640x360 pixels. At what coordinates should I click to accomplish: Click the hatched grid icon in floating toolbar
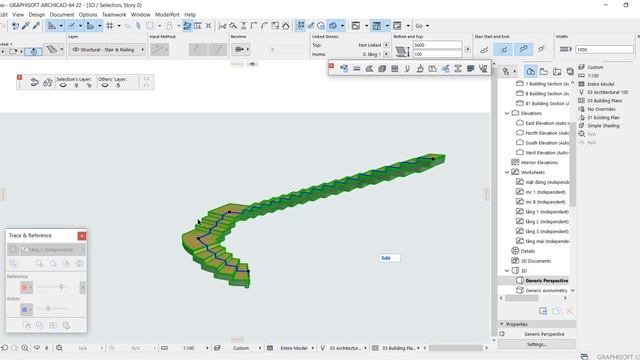pos(394,69)
